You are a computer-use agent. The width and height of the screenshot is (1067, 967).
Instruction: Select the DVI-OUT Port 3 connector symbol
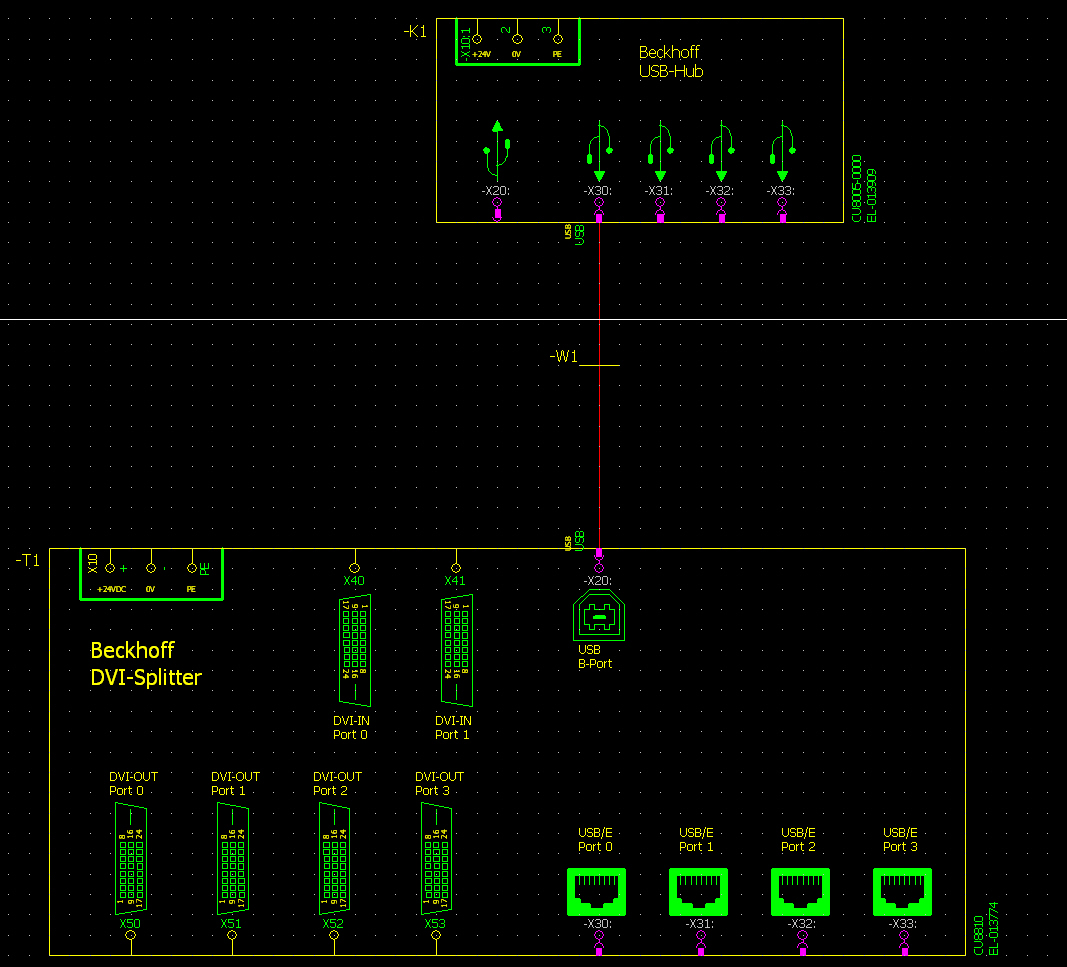click(437, 859)
